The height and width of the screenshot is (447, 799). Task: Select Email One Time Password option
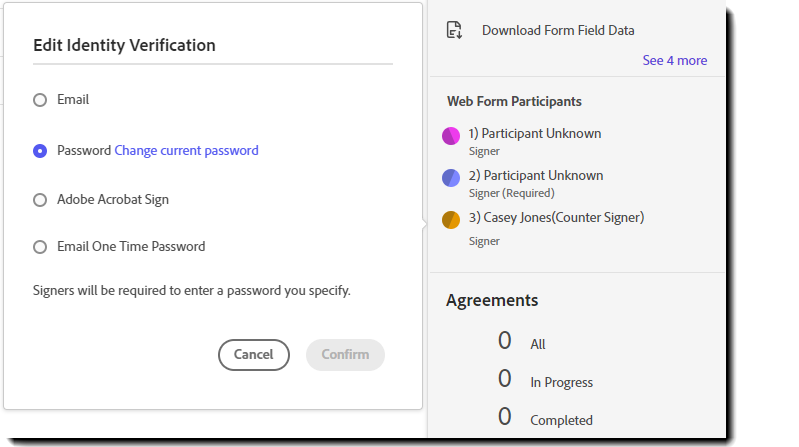pyautogui.click(x=40, y=247)
